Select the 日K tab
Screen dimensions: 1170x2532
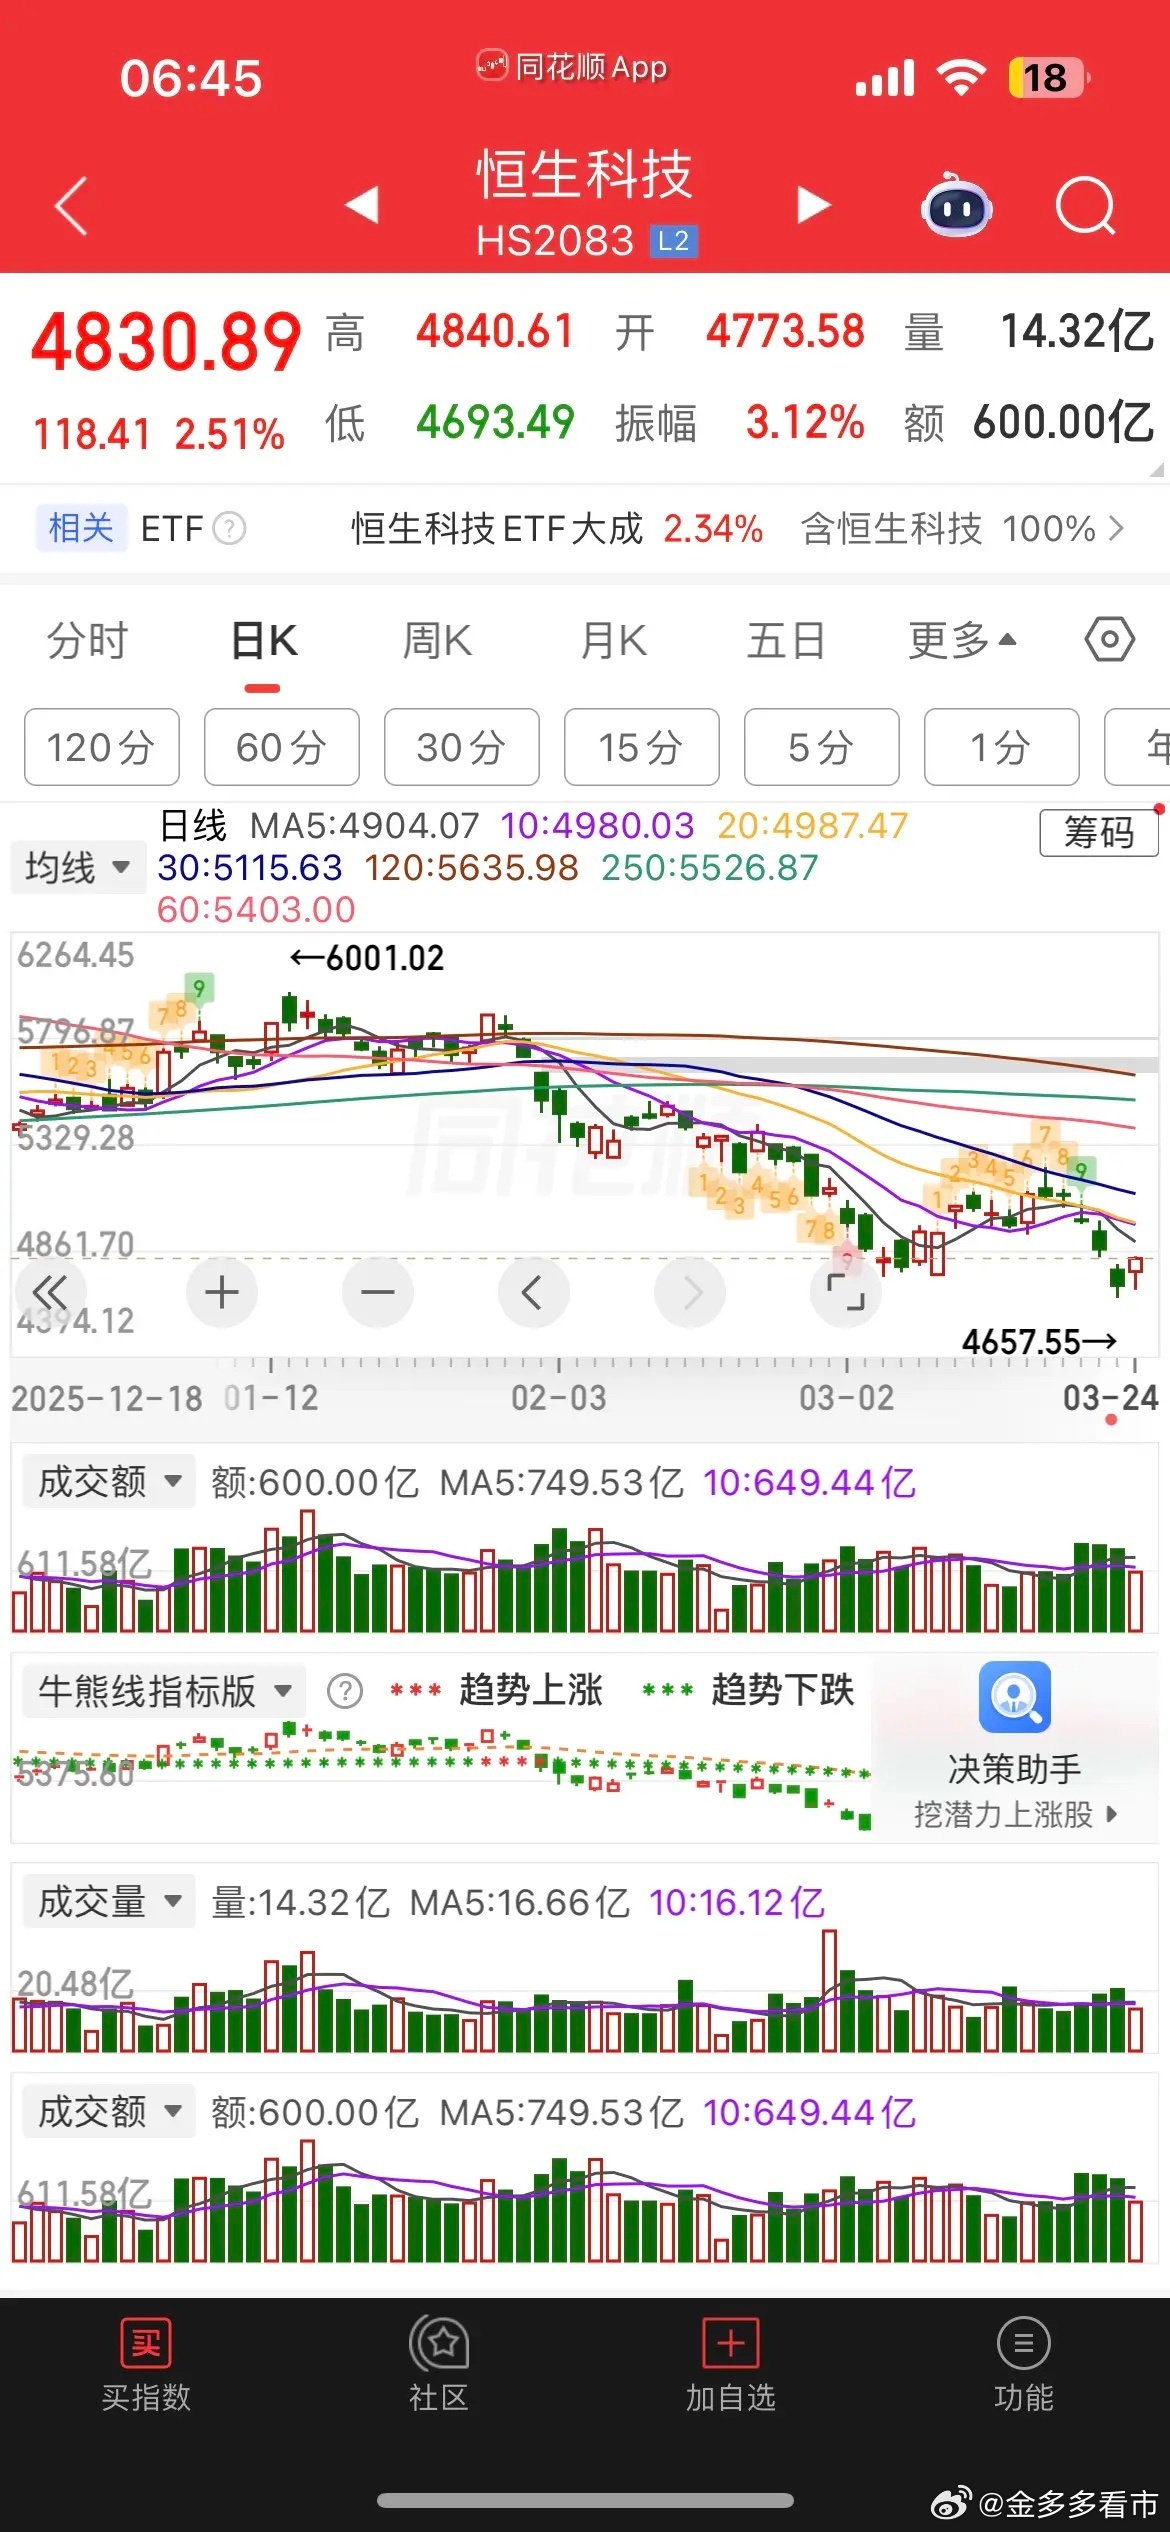tap(264, 640)
